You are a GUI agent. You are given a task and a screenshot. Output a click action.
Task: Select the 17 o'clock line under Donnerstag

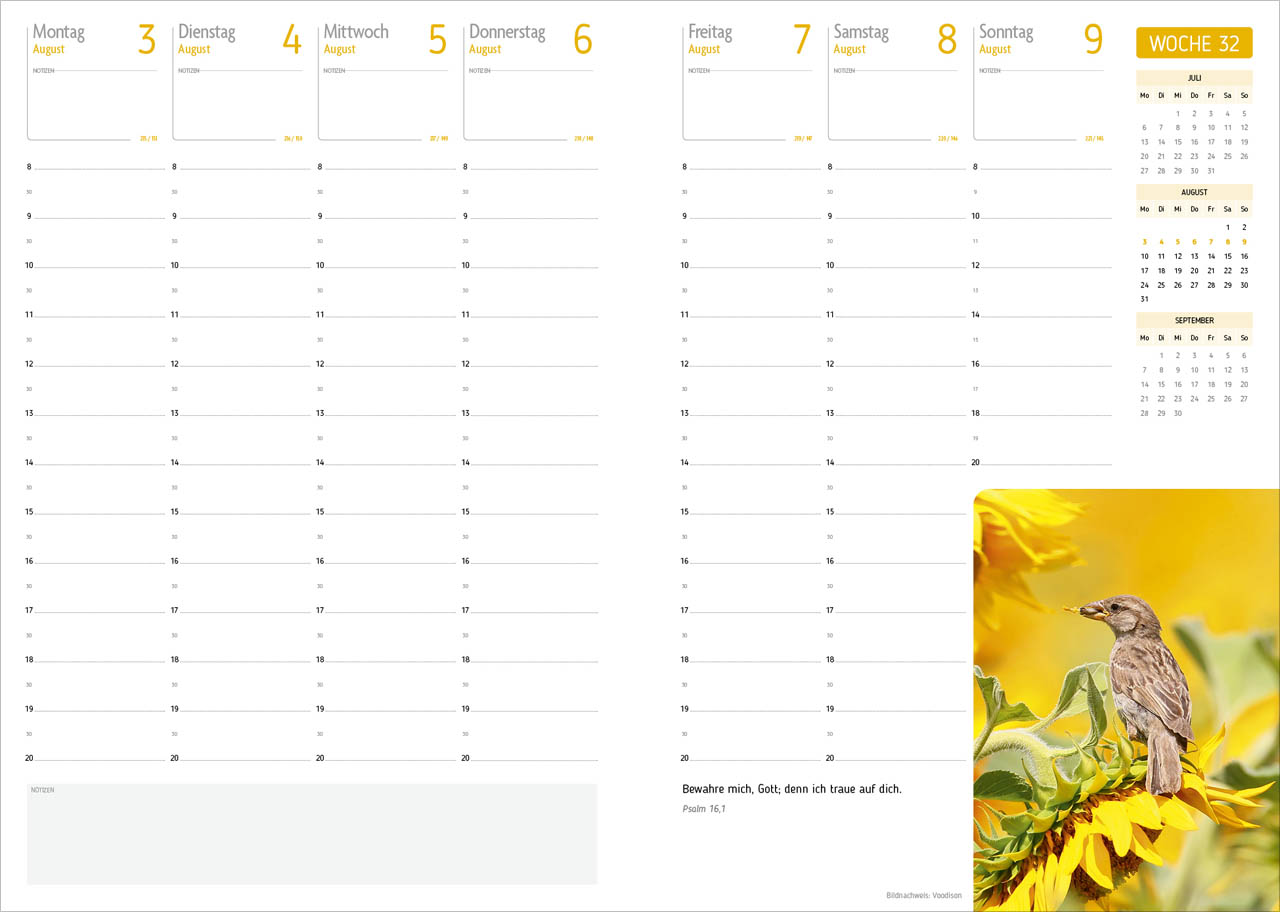coord(533,610)
